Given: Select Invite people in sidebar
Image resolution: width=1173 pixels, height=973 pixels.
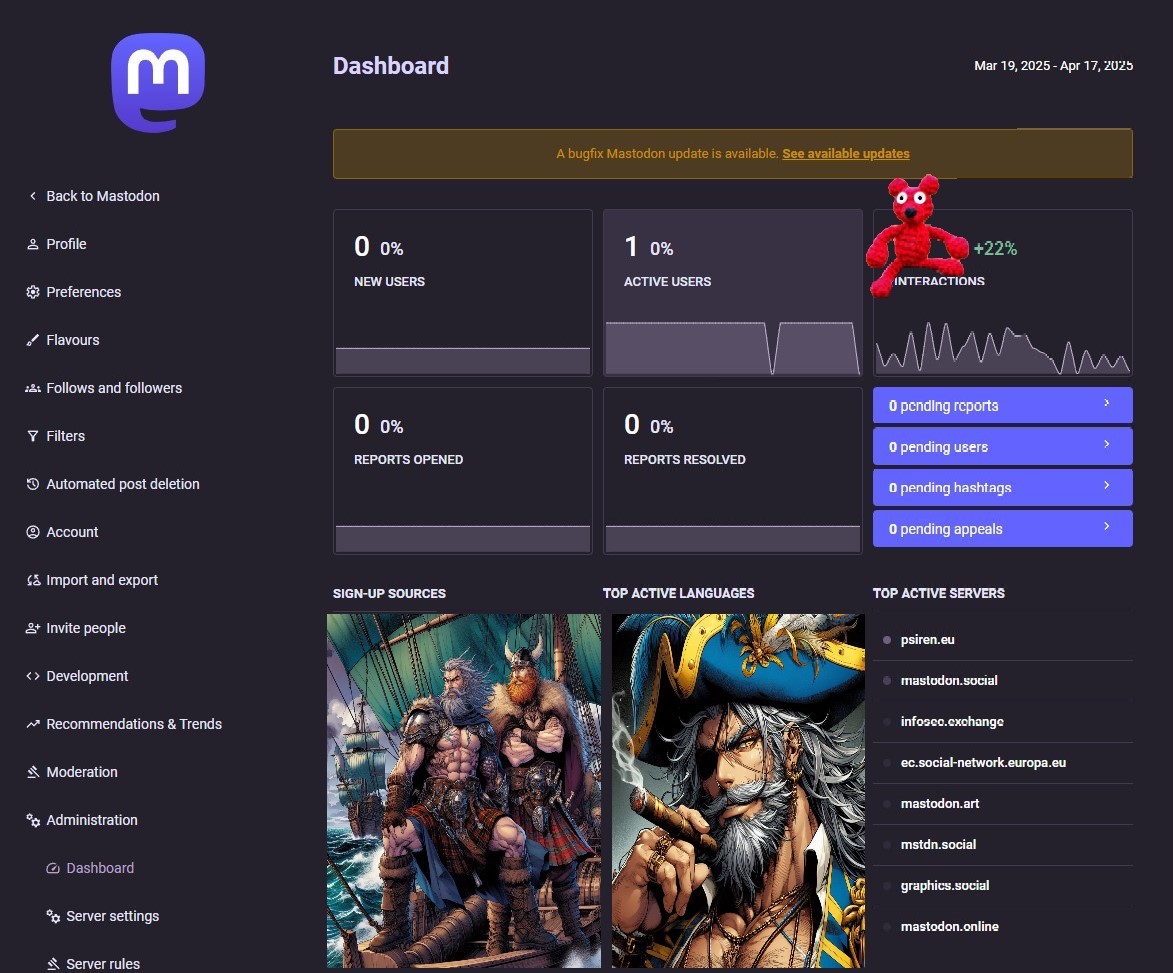Looking at the screenshot, I should coord(85,628).
